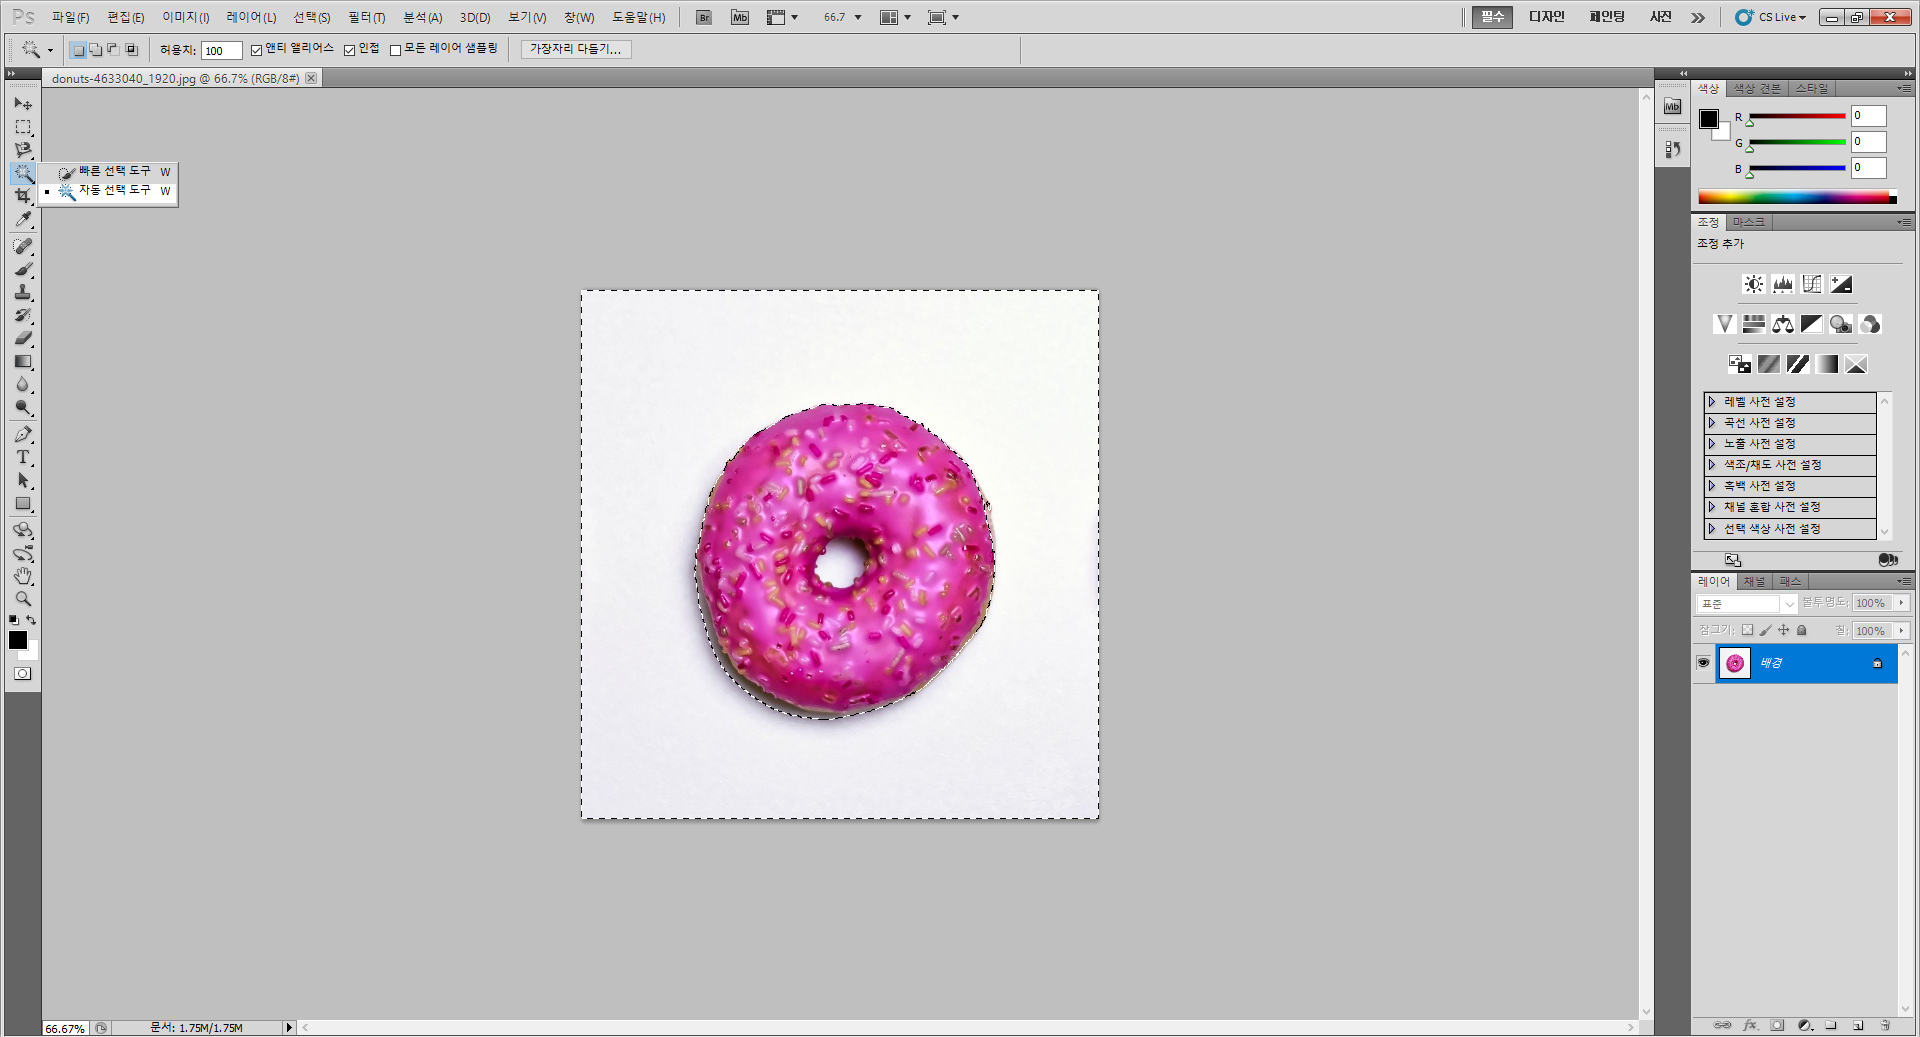The height and width of the screenshot is (1037, 1920).
Task: Select the Eraser tool
Action: (x=23, y=338)
